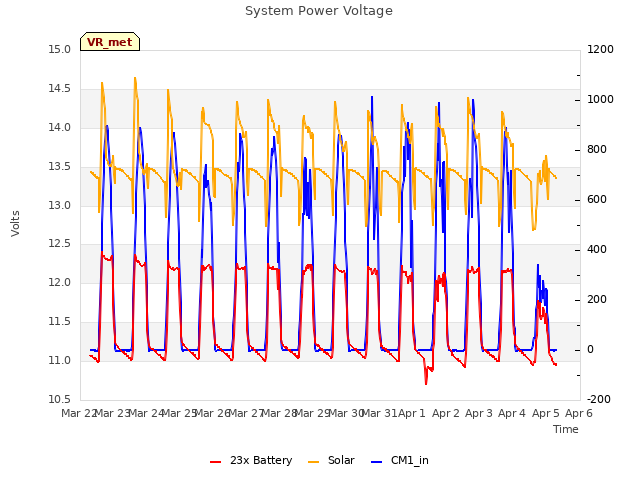Viewport: 640px width, 480px height.
Task: Click the Mar 28 x-axis tick label
Action: click(279, 413)
